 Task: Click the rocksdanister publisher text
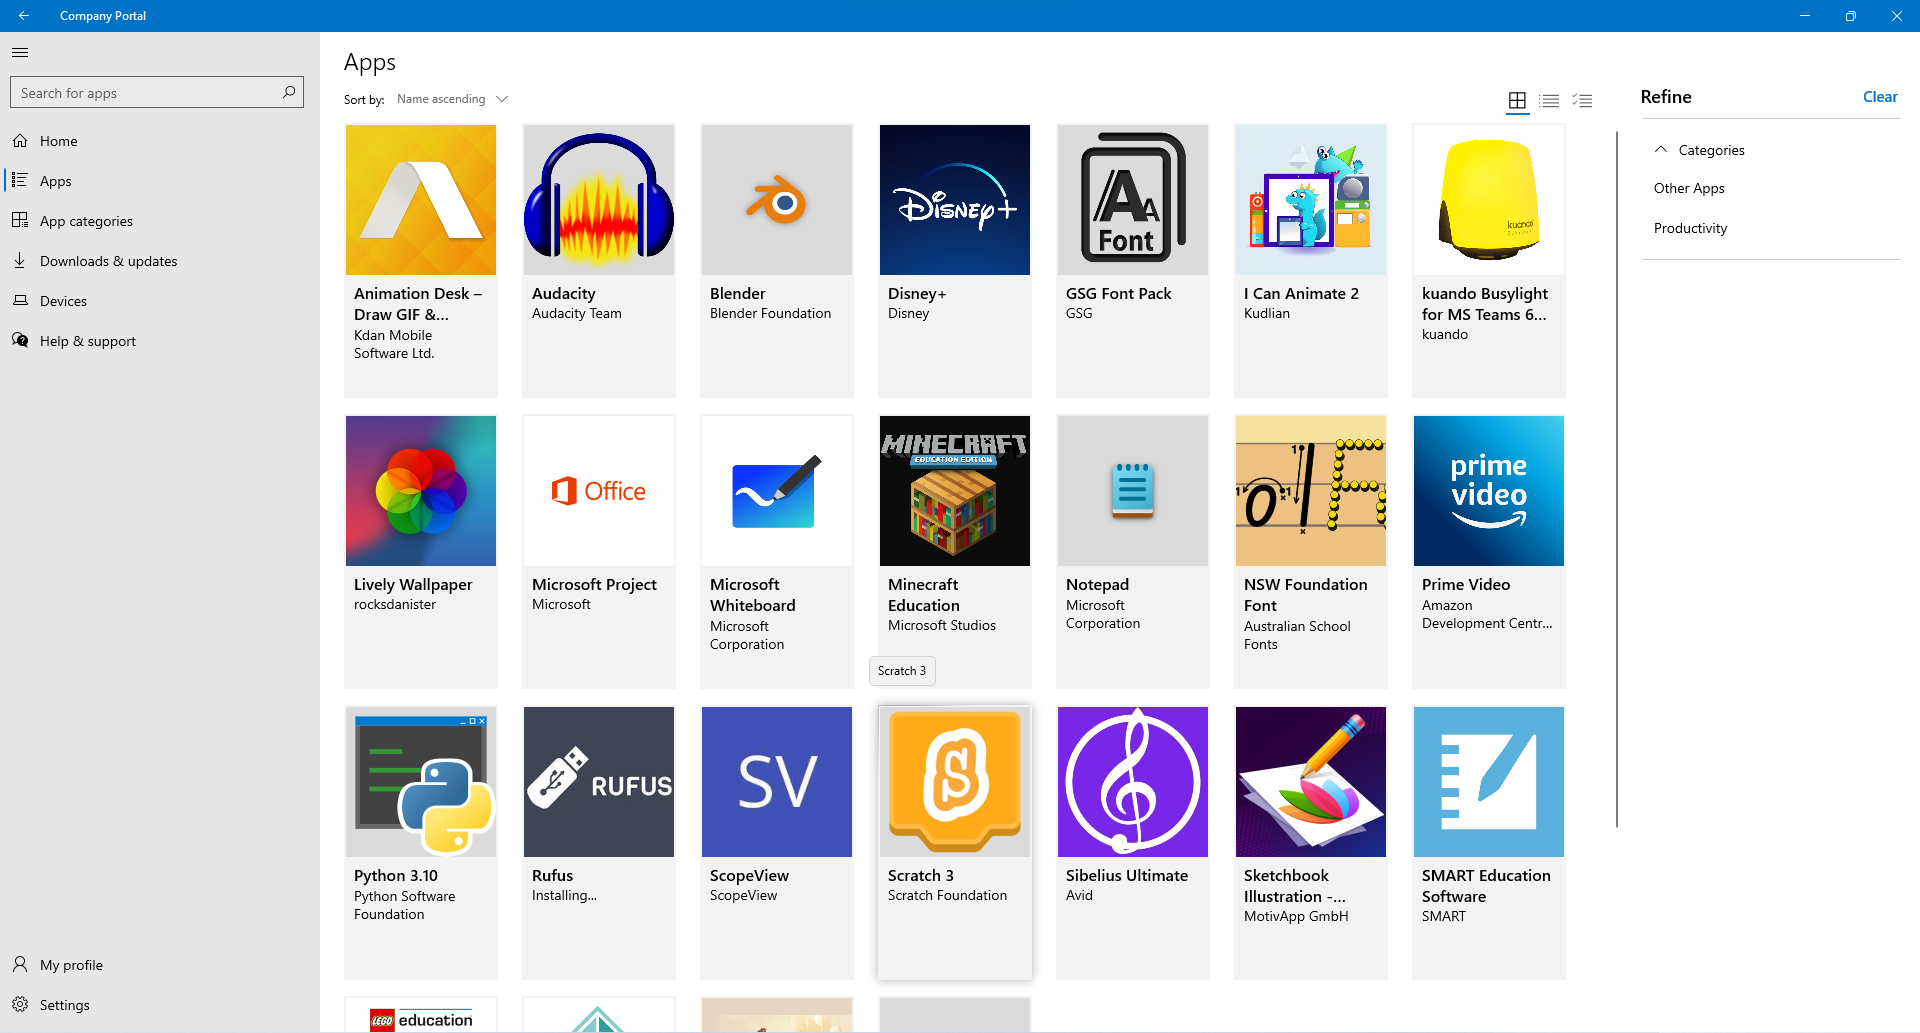[395, 604]
